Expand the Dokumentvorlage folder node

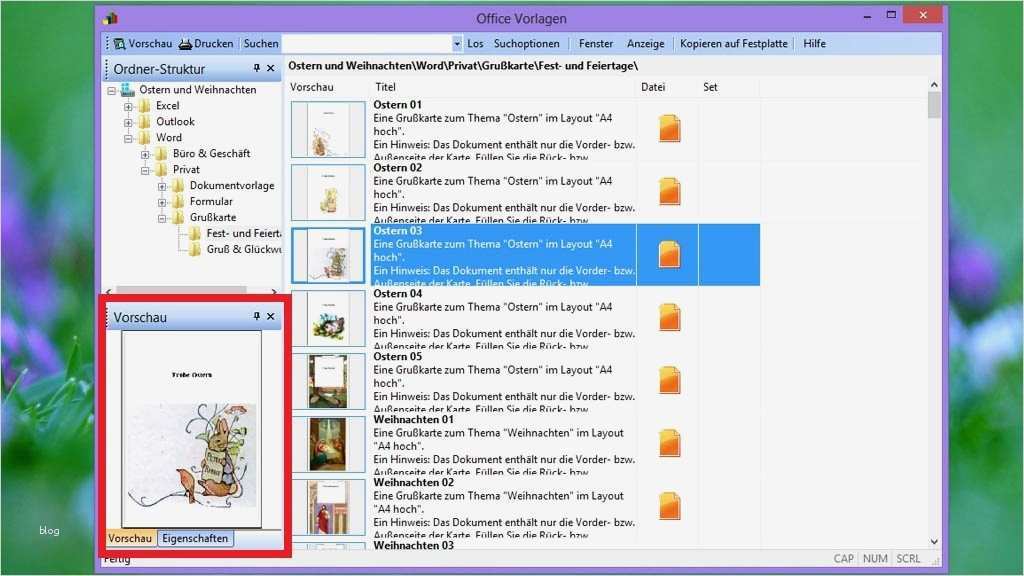pos(162,186)
